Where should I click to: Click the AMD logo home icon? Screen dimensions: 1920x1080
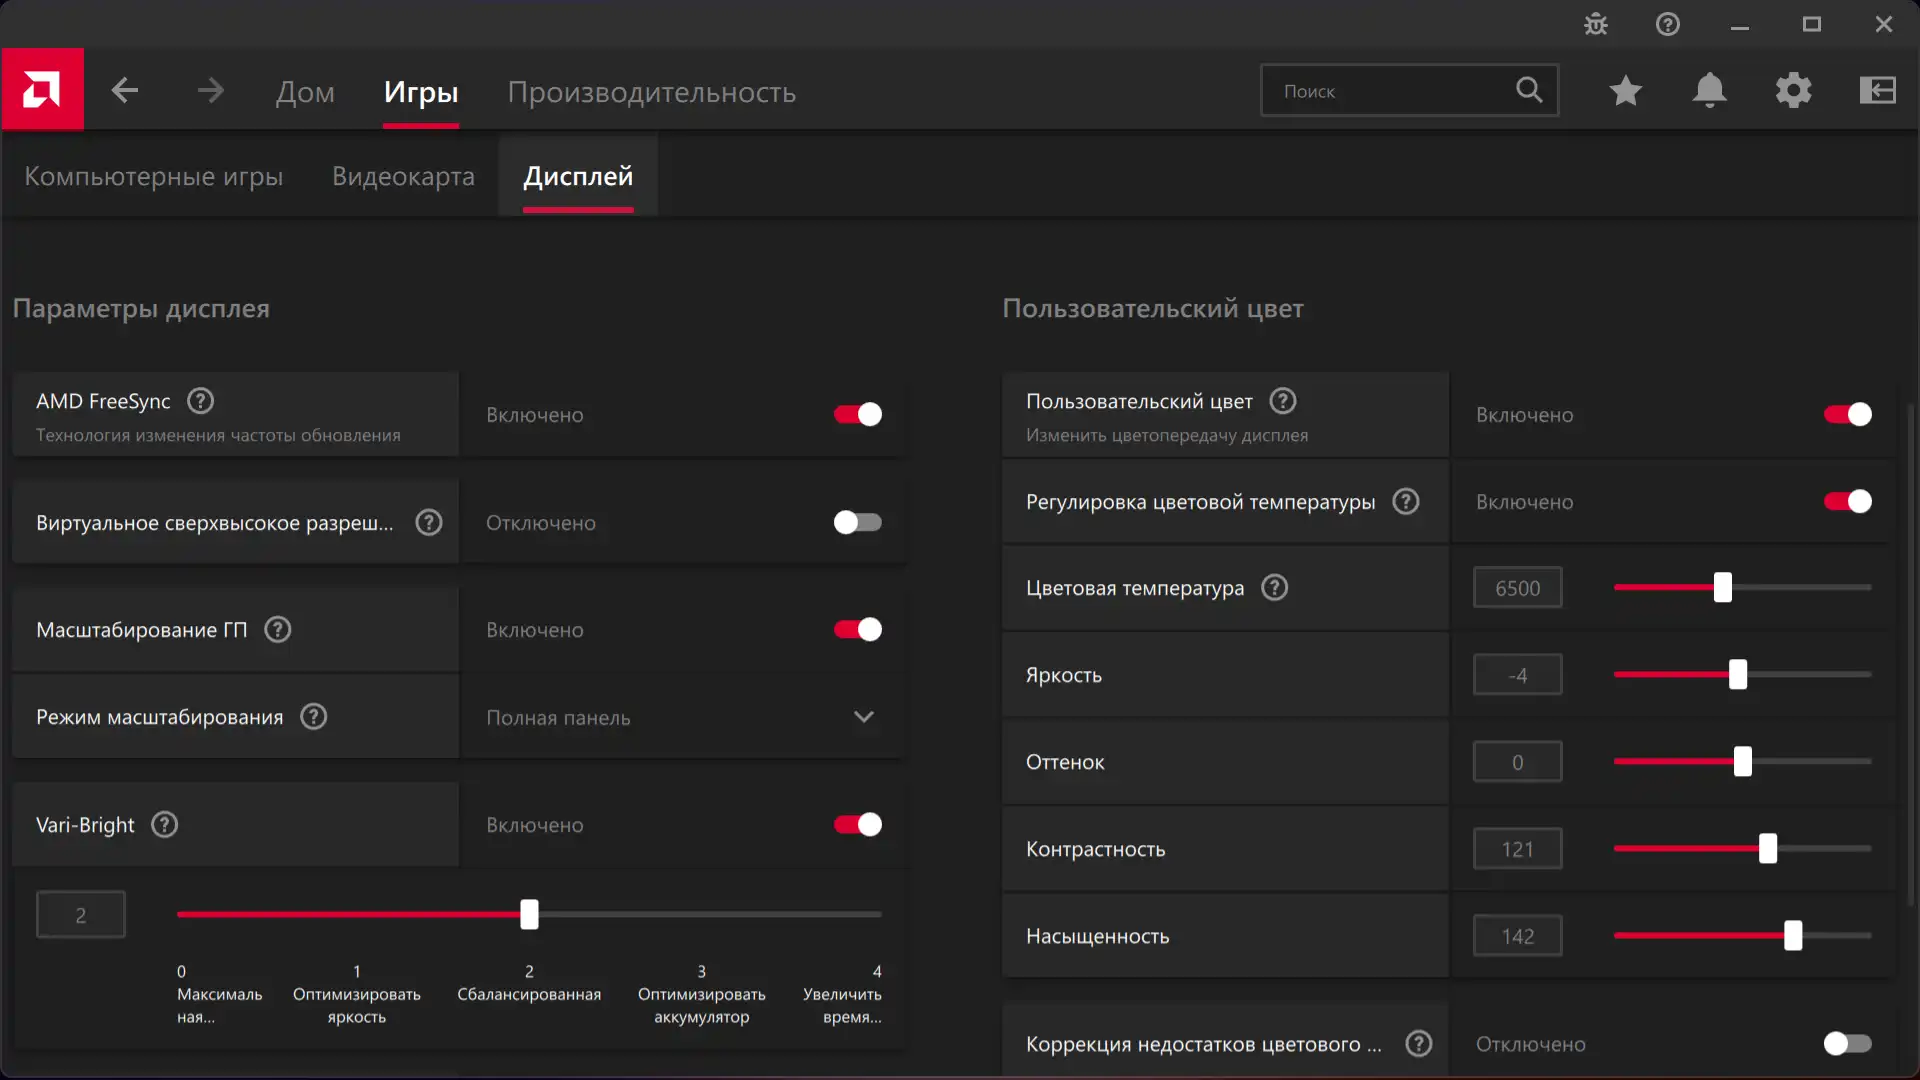pos(42,90)
